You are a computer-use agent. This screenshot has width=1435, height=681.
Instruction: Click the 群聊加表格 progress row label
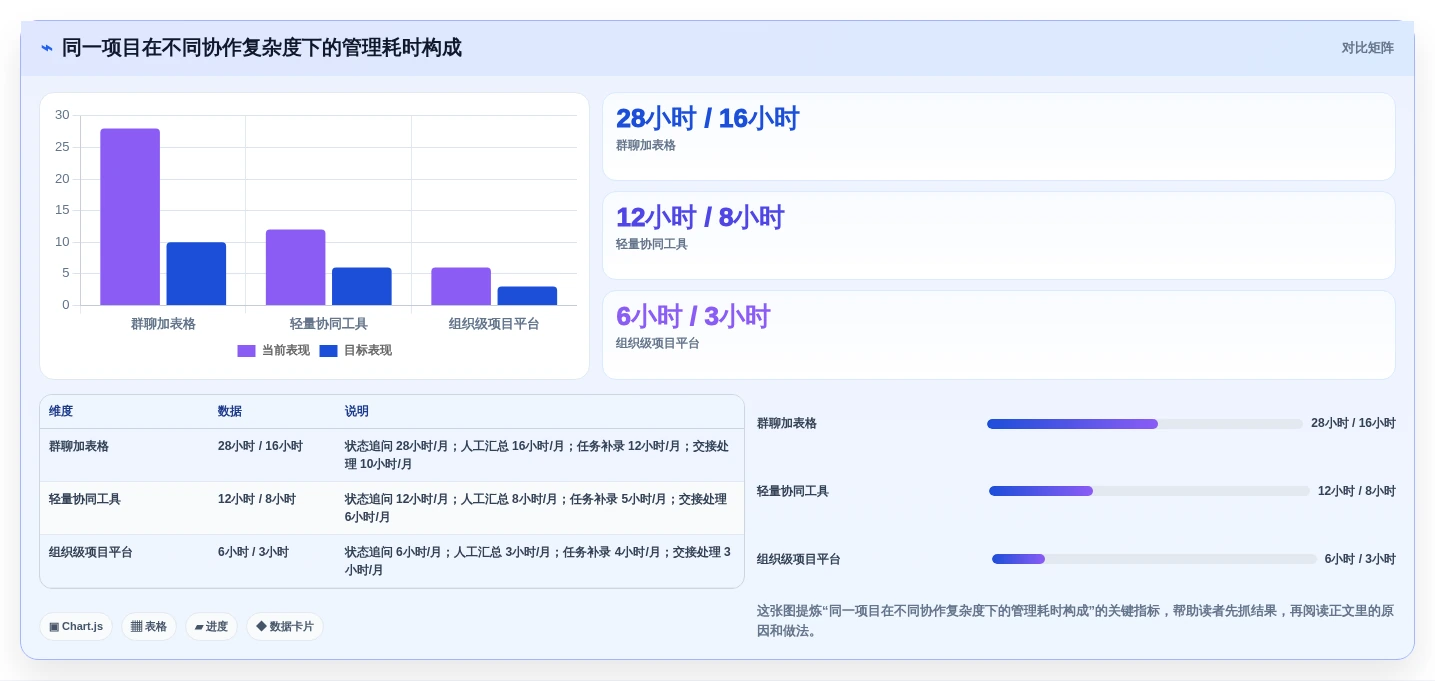(787, 424)
